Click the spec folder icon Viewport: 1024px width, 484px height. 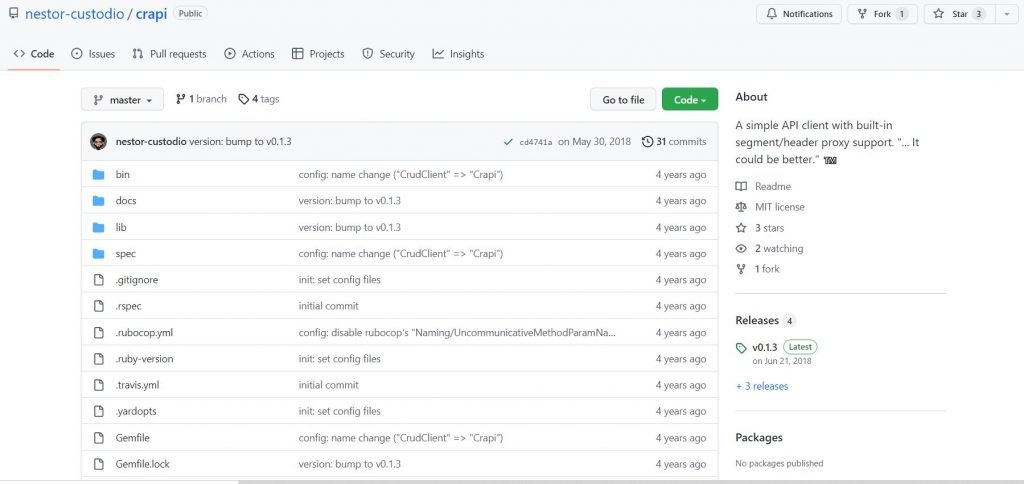[99, 253]
